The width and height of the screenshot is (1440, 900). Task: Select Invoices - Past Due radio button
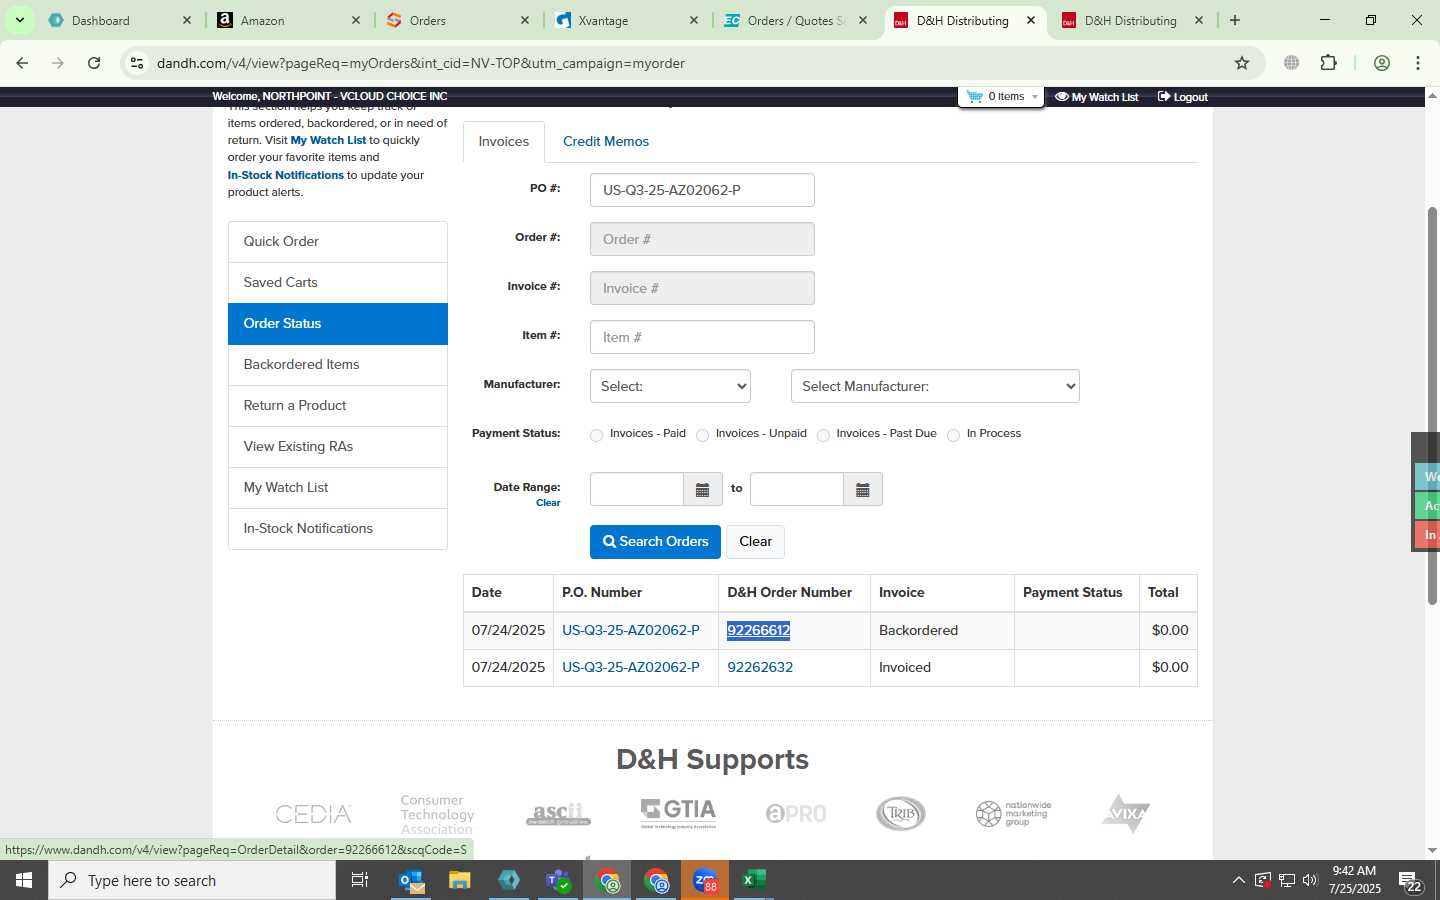[x=824, y=435]
